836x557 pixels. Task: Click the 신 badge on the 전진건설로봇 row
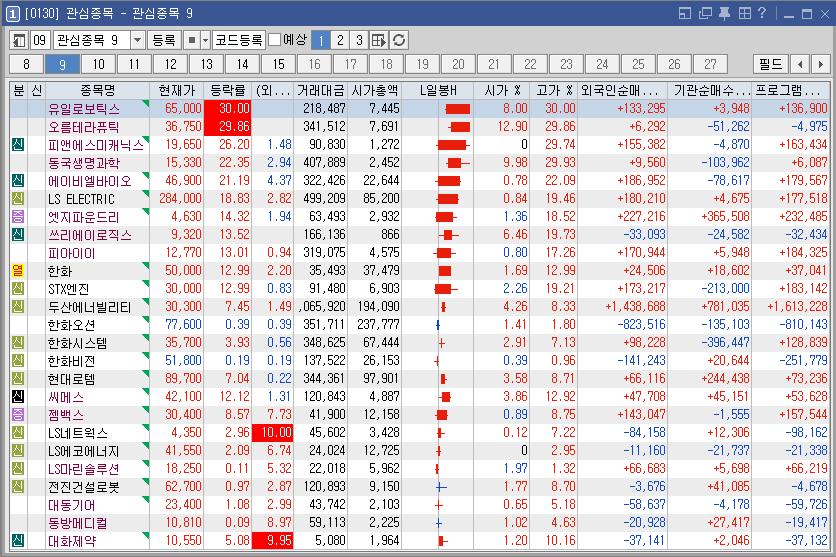pos(18,486)
